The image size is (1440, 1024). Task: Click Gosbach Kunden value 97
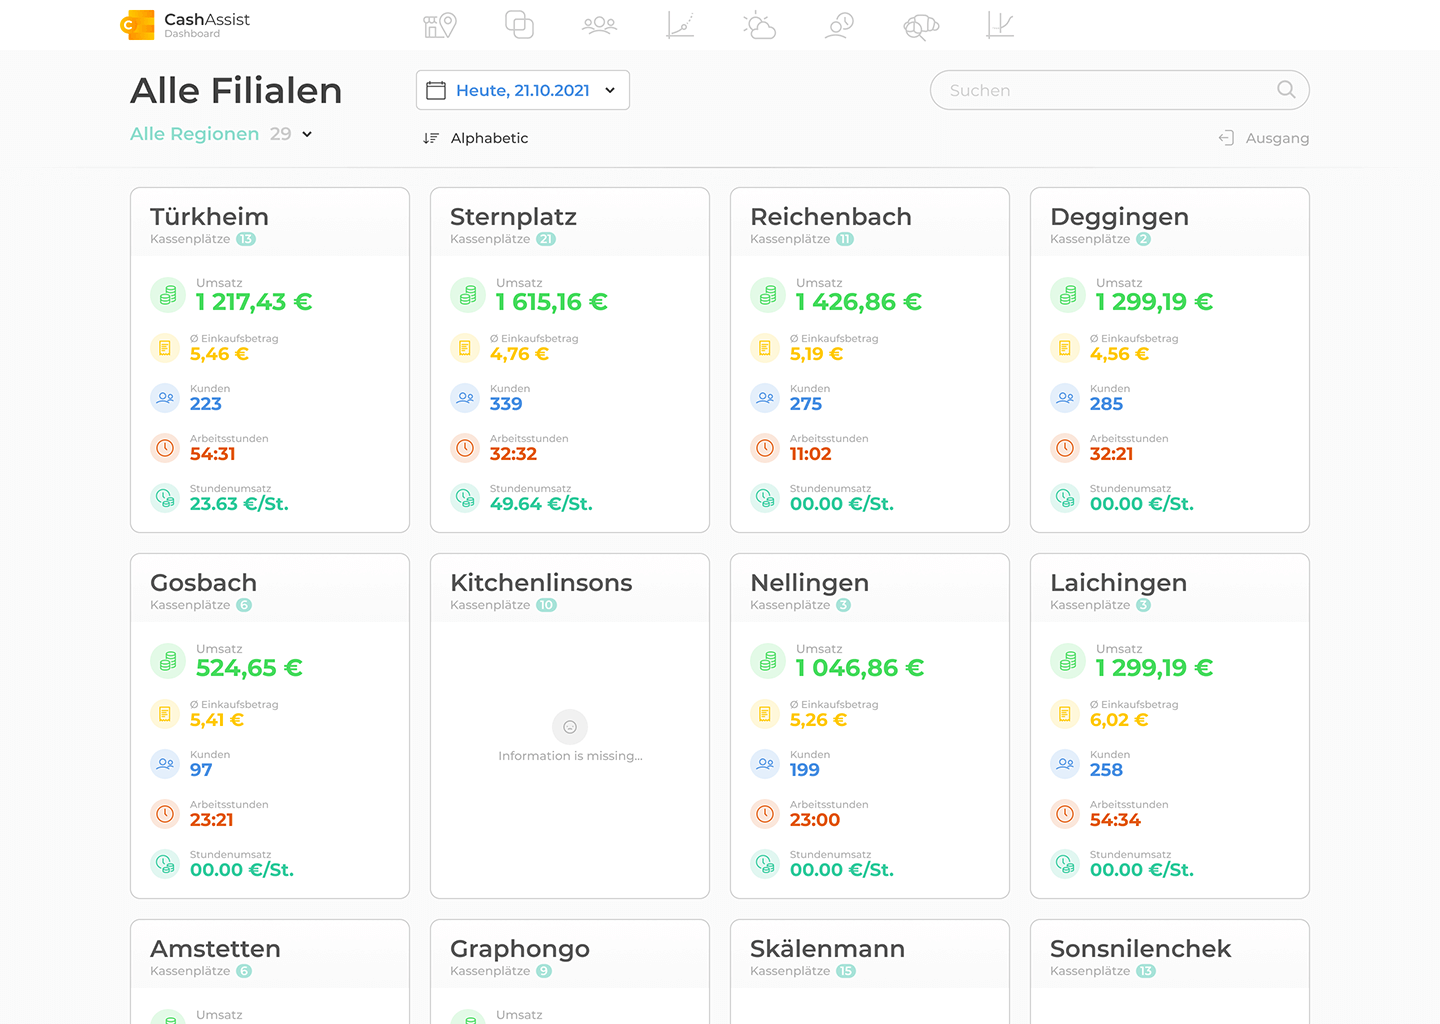(201, 770)
